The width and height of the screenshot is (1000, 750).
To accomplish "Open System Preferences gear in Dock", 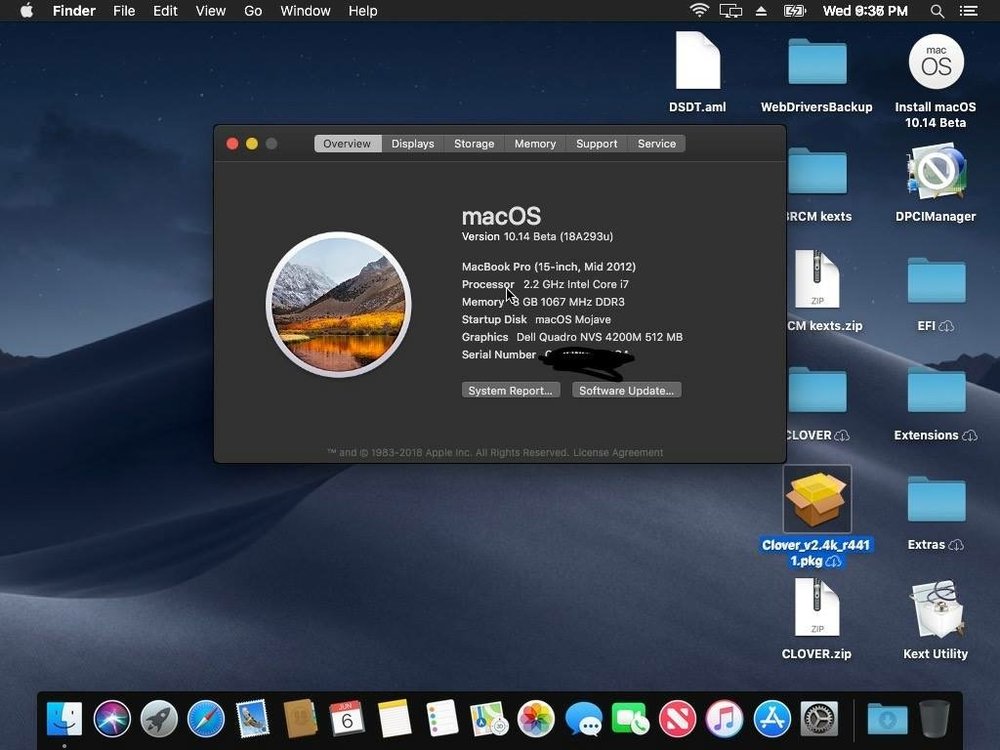I will (819, 718).
